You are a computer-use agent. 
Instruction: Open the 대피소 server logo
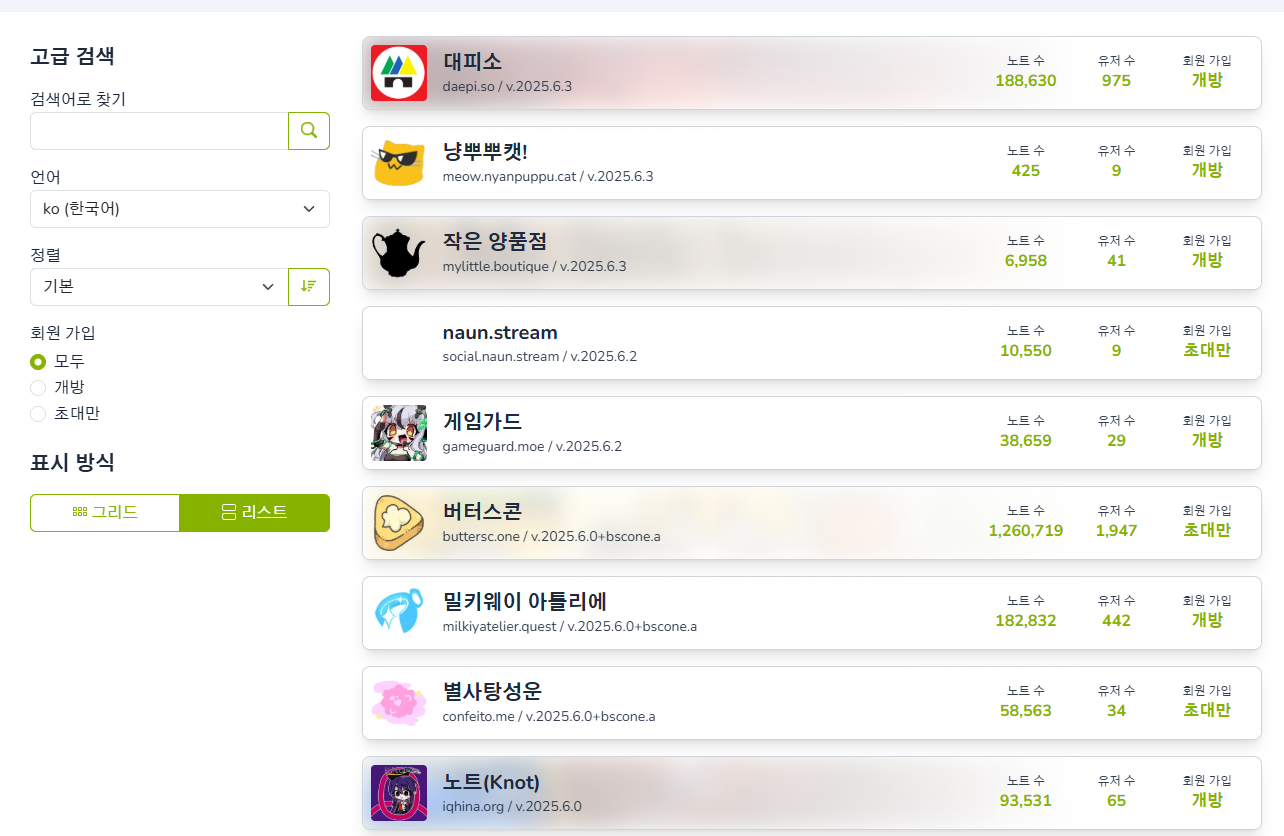[399, 73]
